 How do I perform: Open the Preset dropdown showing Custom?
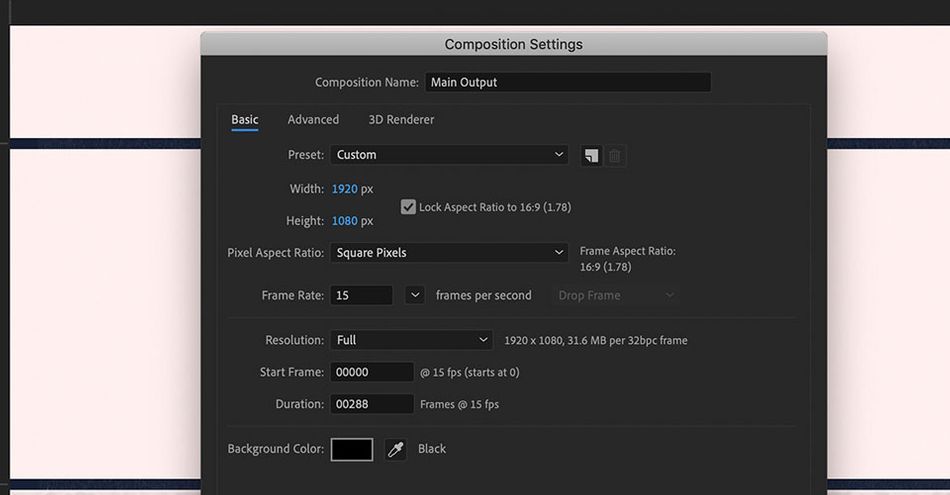(449, 154)
